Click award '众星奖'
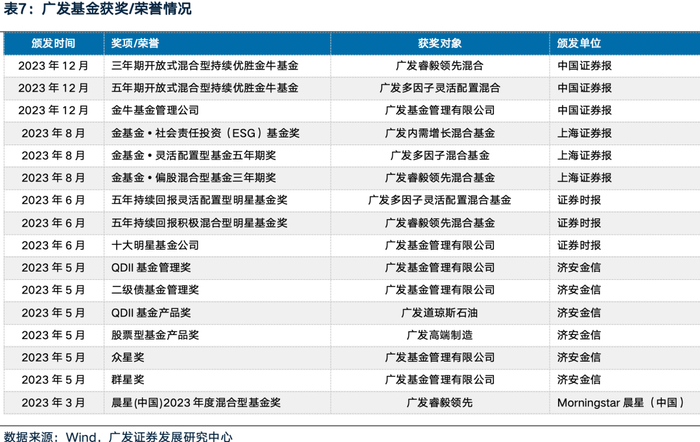Viewport: 700px width, 442px height. [x=128, y=357]
